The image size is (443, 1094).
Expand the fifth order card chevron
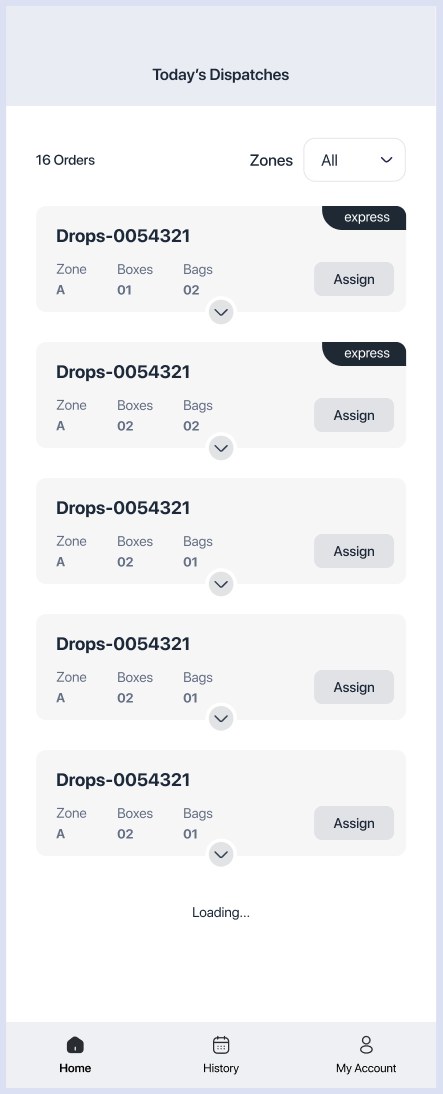(x=221, y=855)
